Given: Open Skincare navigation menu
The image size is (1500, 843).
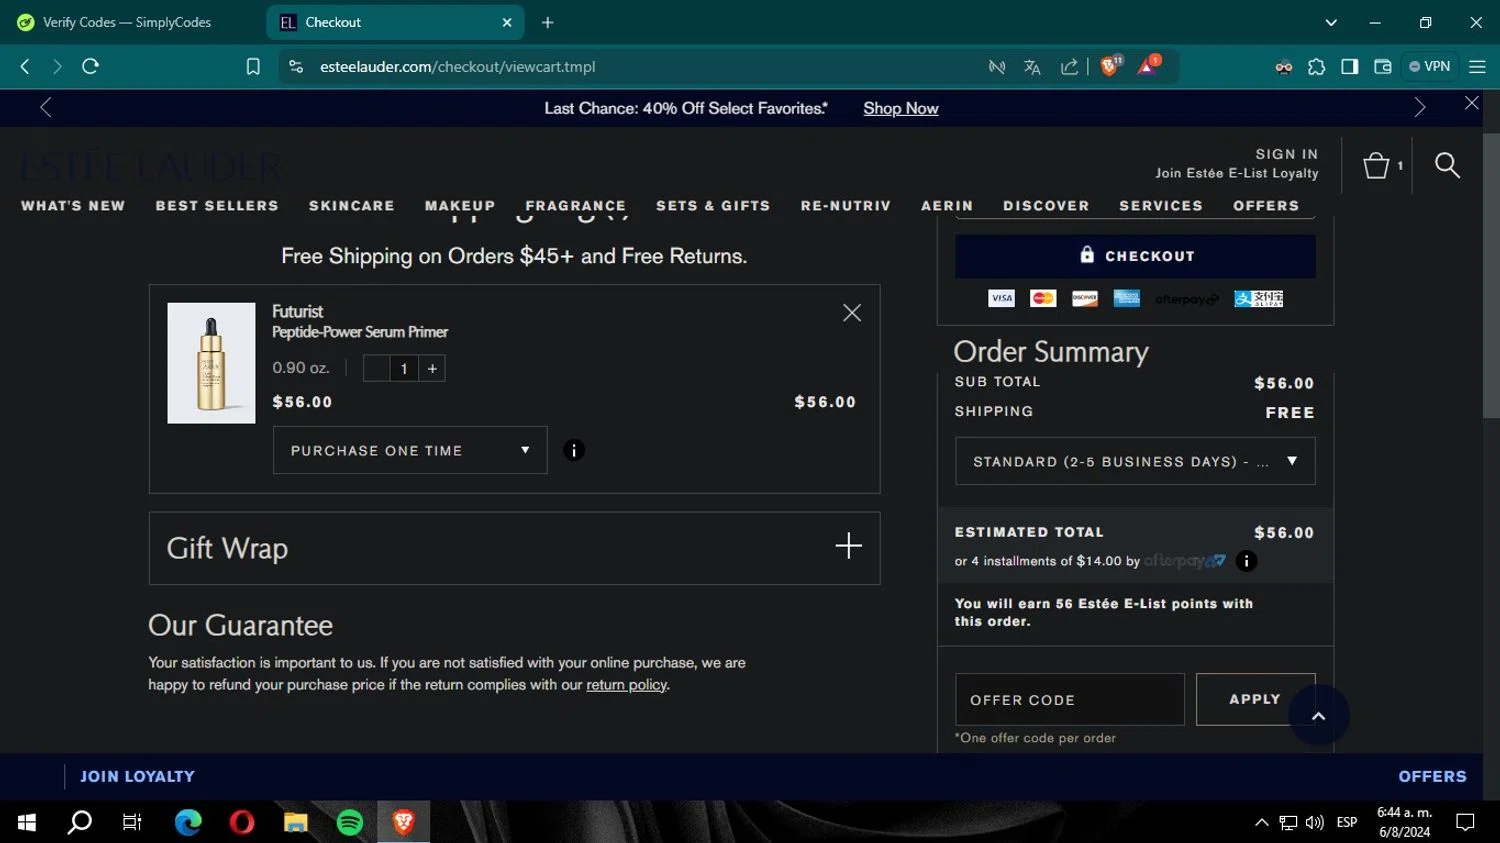Looking at the screenshot, I should click(352, 205).
